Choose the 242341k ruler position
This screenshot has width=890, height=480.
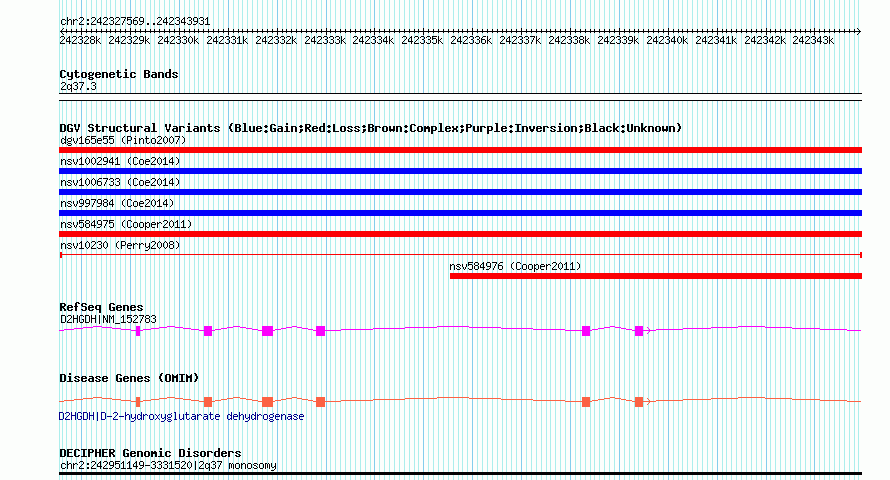(x=716, y=40)
